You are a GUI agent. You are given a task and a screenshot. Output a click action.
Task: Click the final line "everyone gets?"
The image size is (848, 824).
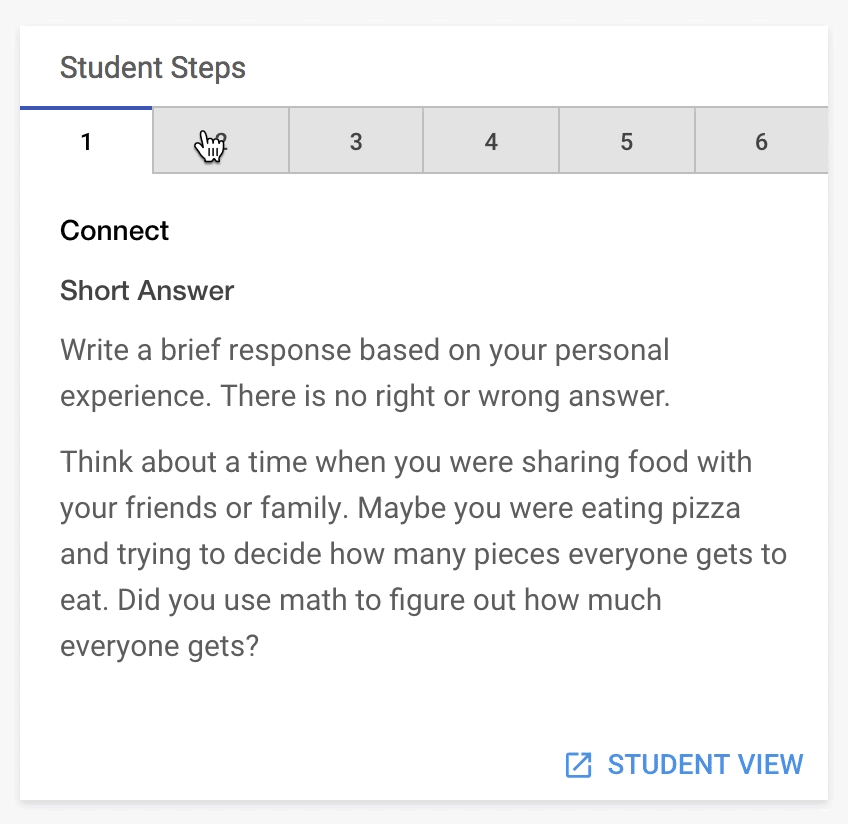click(x=160, y=647)
